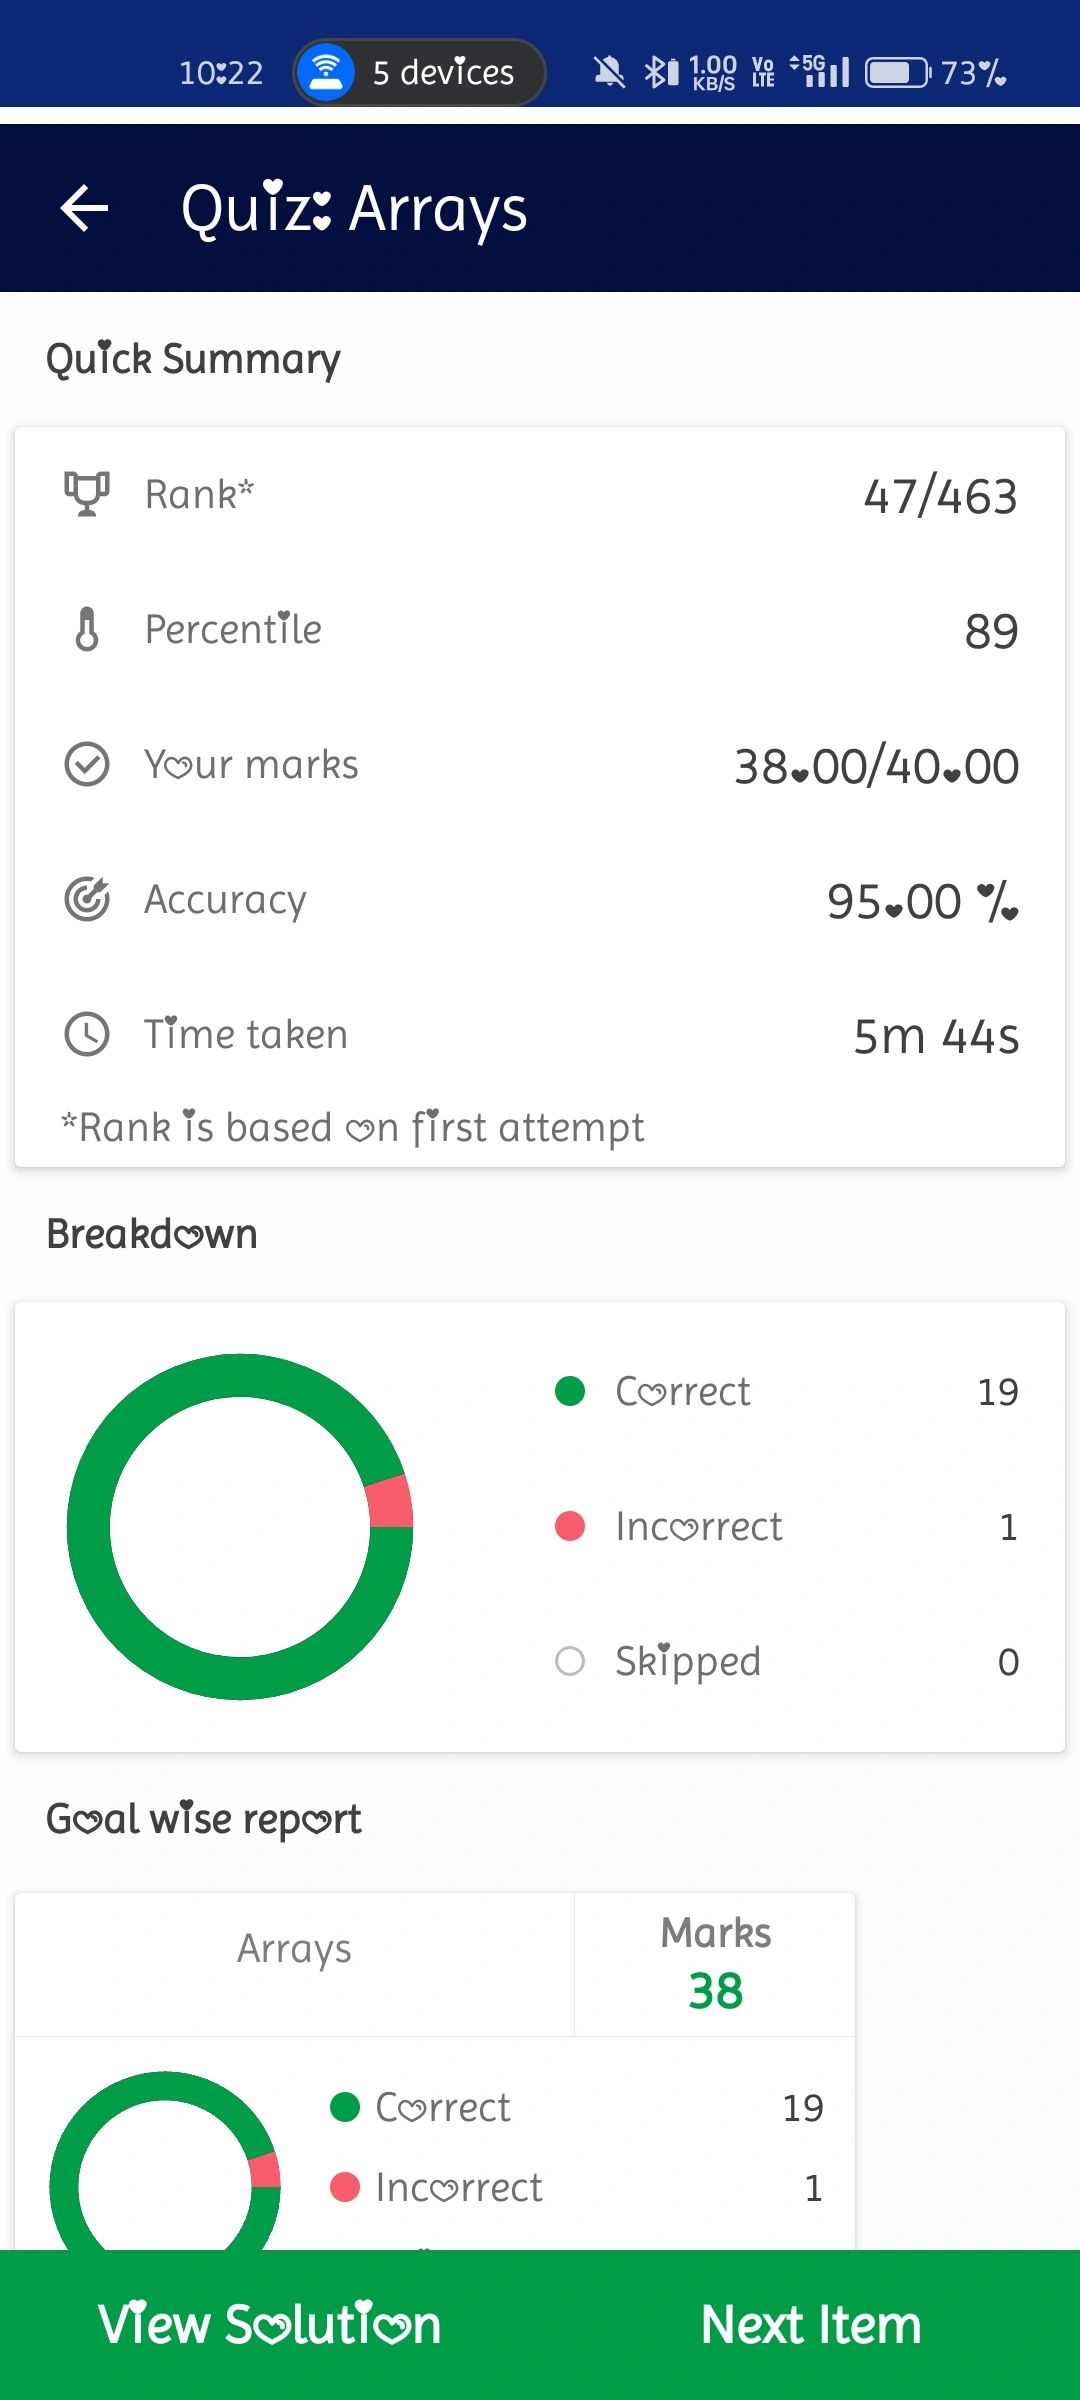Click the Your marks checkmark icon
The image size is (1080, 2400).
click(87, 764)
